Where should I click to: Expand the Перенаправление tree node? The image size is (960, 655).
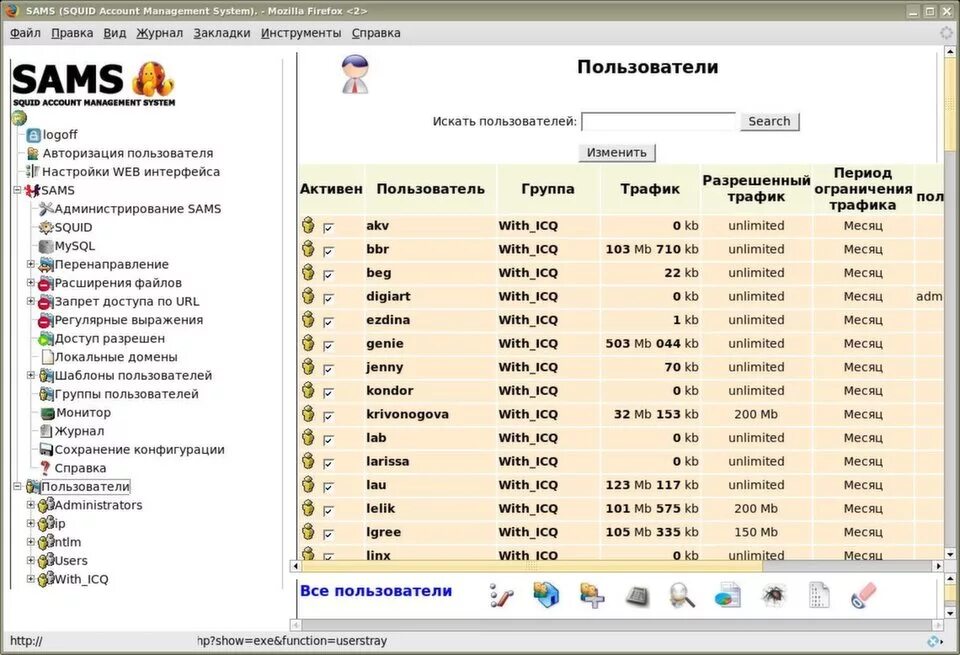31,264
